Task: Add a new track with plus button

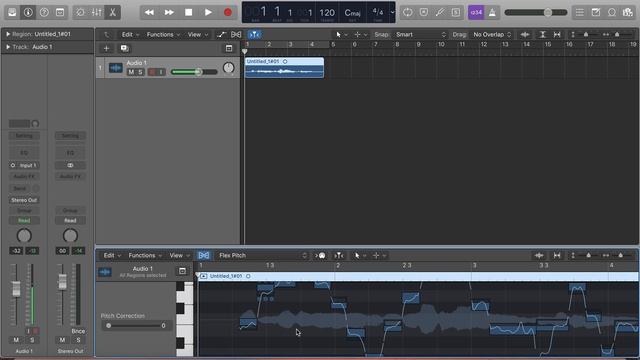Action: (x=106, y=49)
